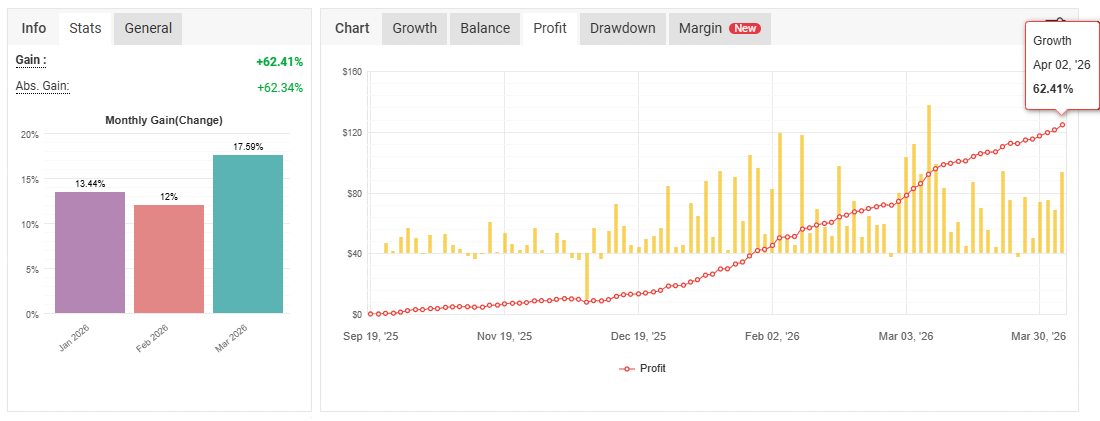The width and height of the screenshot is (1100, 421).
Task: Click the Monthly Gain(Change) chart title
Action: click(164, 120)
